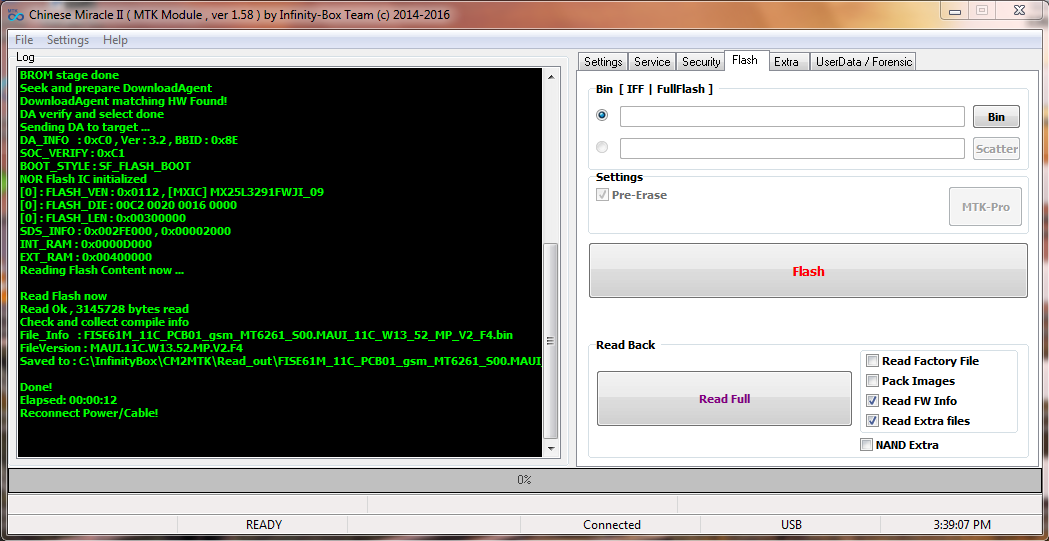This screenshot has width=1049, height=541.
Task: Switch to the Security tab
Action: (x=701, y=62)
